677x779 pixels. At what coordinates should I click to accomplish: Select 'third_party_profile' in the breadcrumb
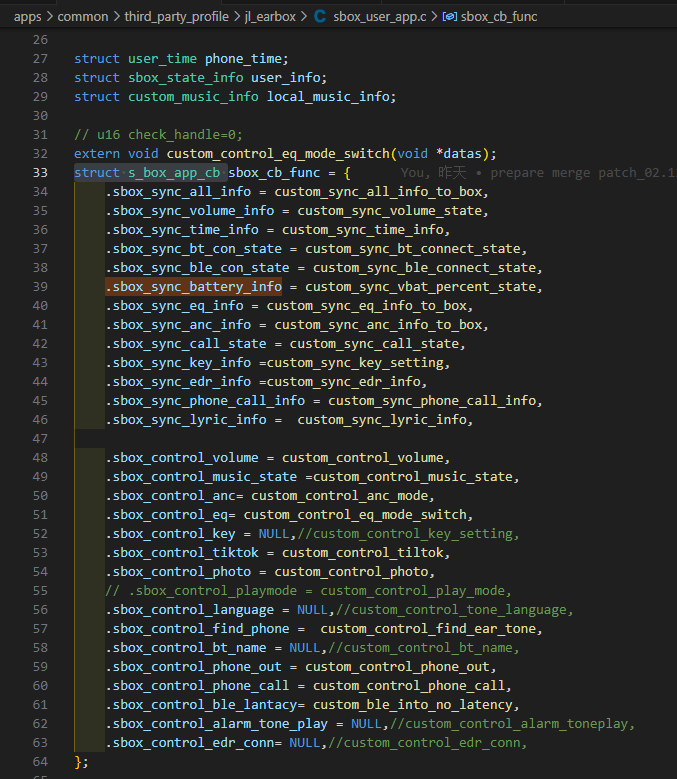point(176,17)
